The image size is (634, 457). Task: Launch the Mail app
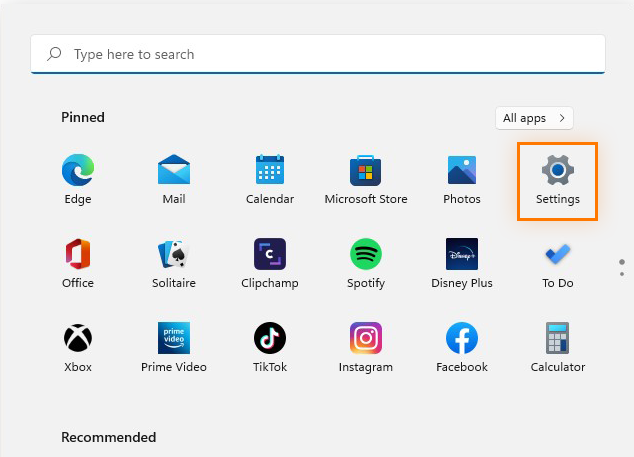click(x=174, y=180)
